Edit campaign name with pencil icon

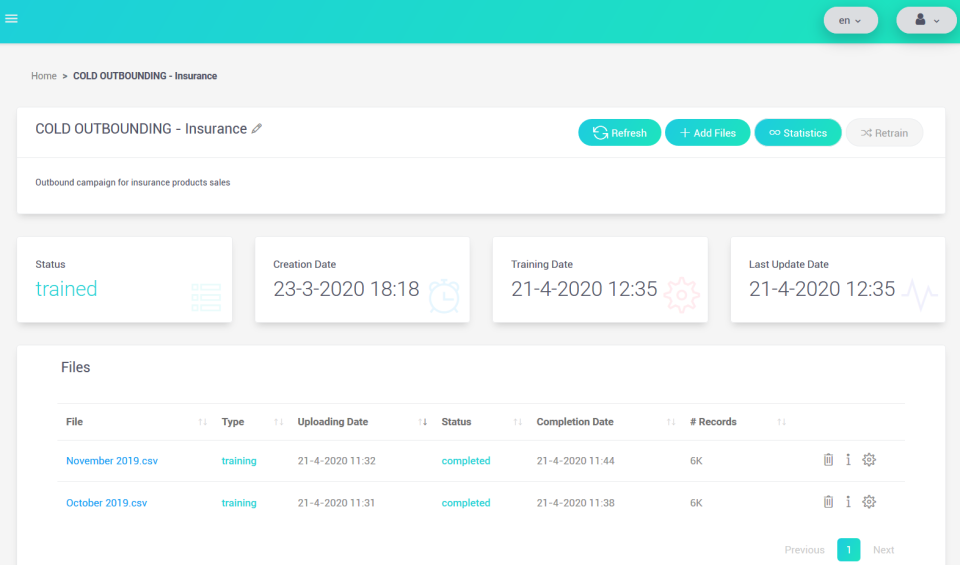[257, 129]
